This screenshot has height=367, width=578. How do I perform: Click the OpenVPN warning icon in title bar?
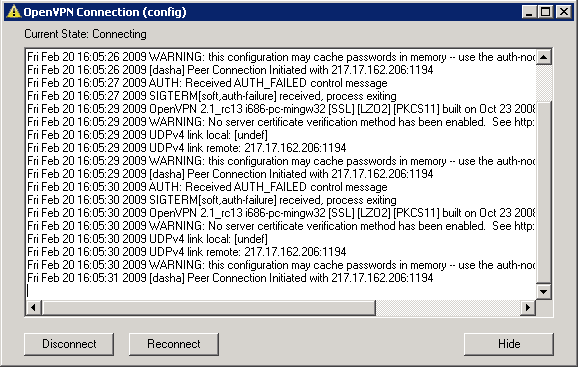[14, 12]
